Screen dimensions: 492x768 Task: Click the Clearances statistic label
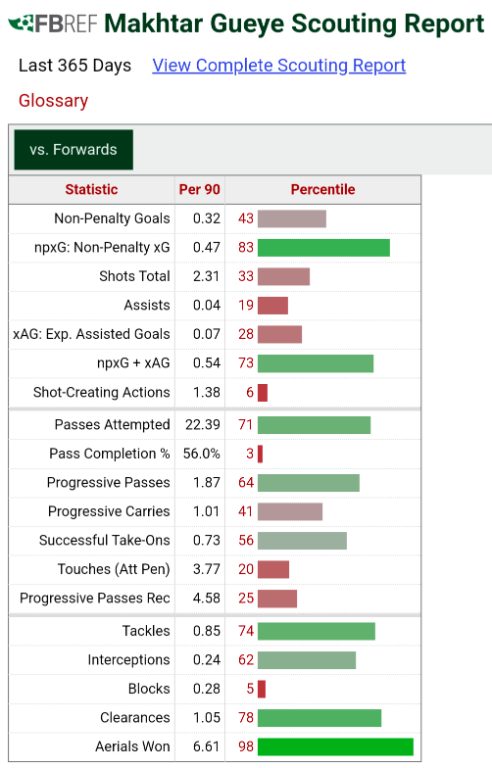point(135,718)
